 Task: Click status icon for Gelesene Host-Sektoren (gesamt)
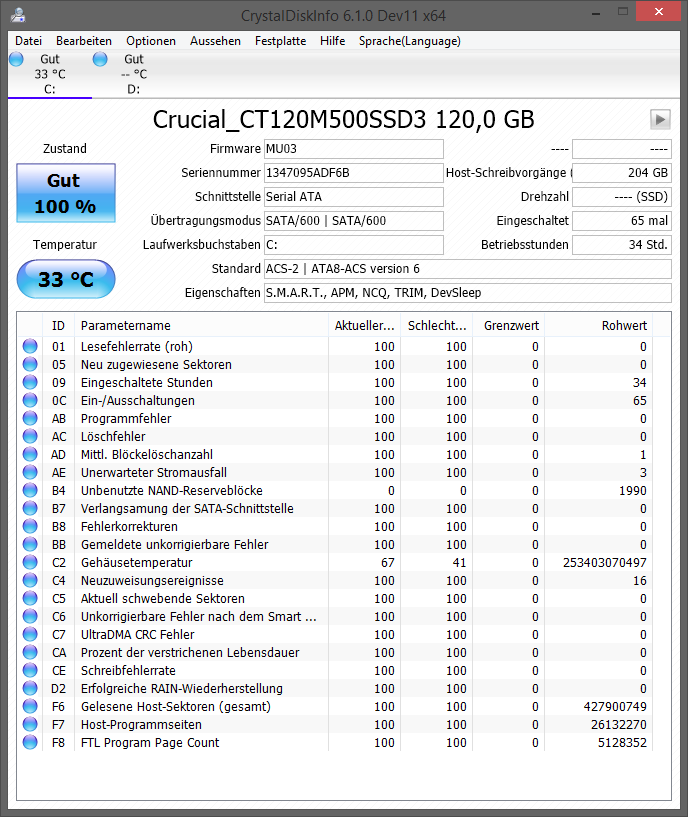point(30,706)
